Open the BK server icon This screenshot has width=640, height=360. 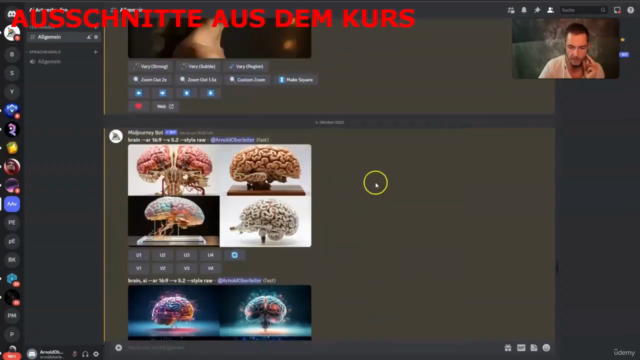pyautogui.click(x=12, y=260)
